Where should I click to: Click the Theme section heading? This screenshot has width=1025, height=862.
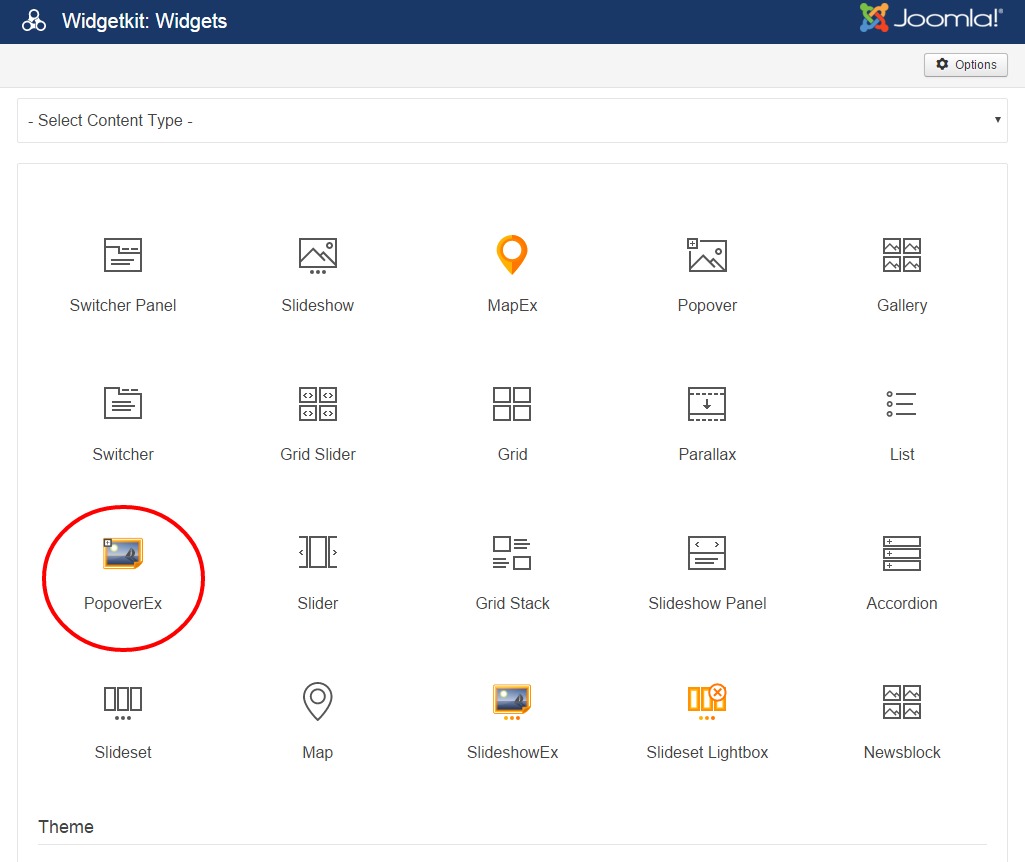[x=66, y=827]
